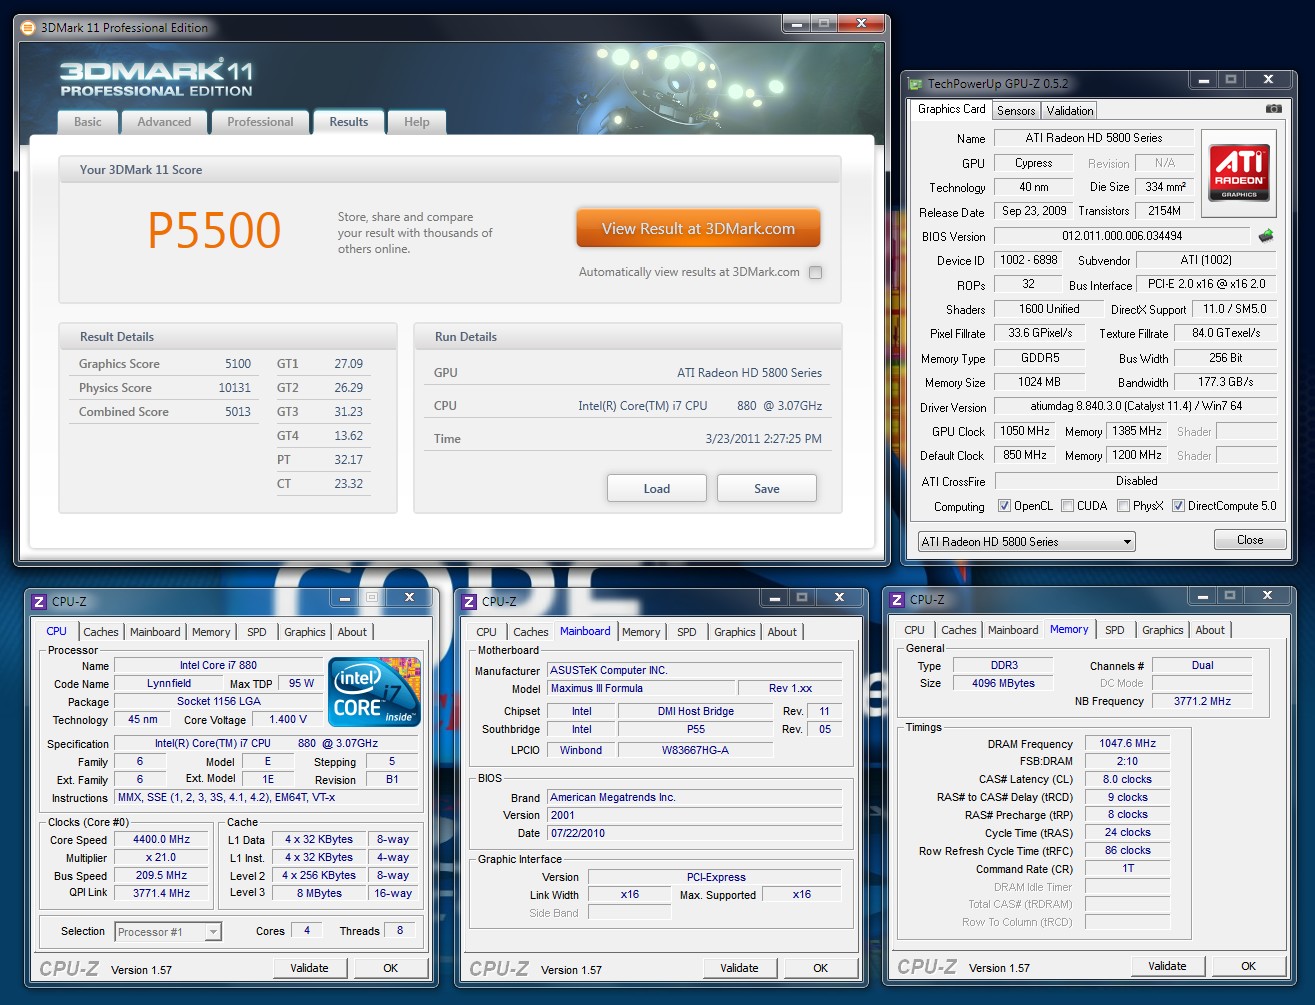Screen dimensions: 1315x1005
Task: Toggle the DirectCompute 5.0 checkbox
Action: pos(1178,506)
